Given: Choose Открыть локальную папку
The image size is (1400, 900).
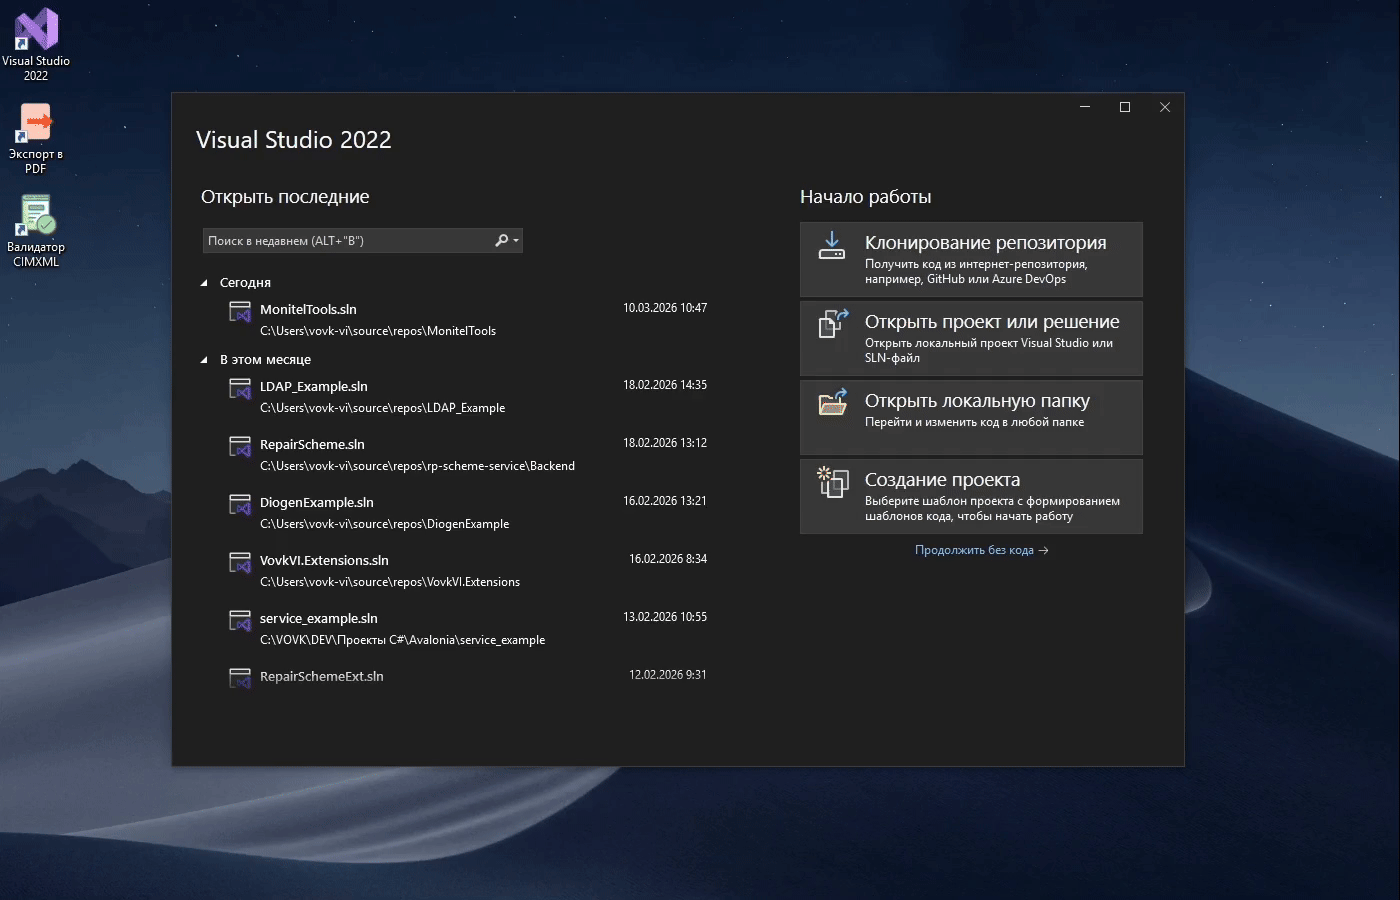Looking at the screenshot, I should click(971, 417).
